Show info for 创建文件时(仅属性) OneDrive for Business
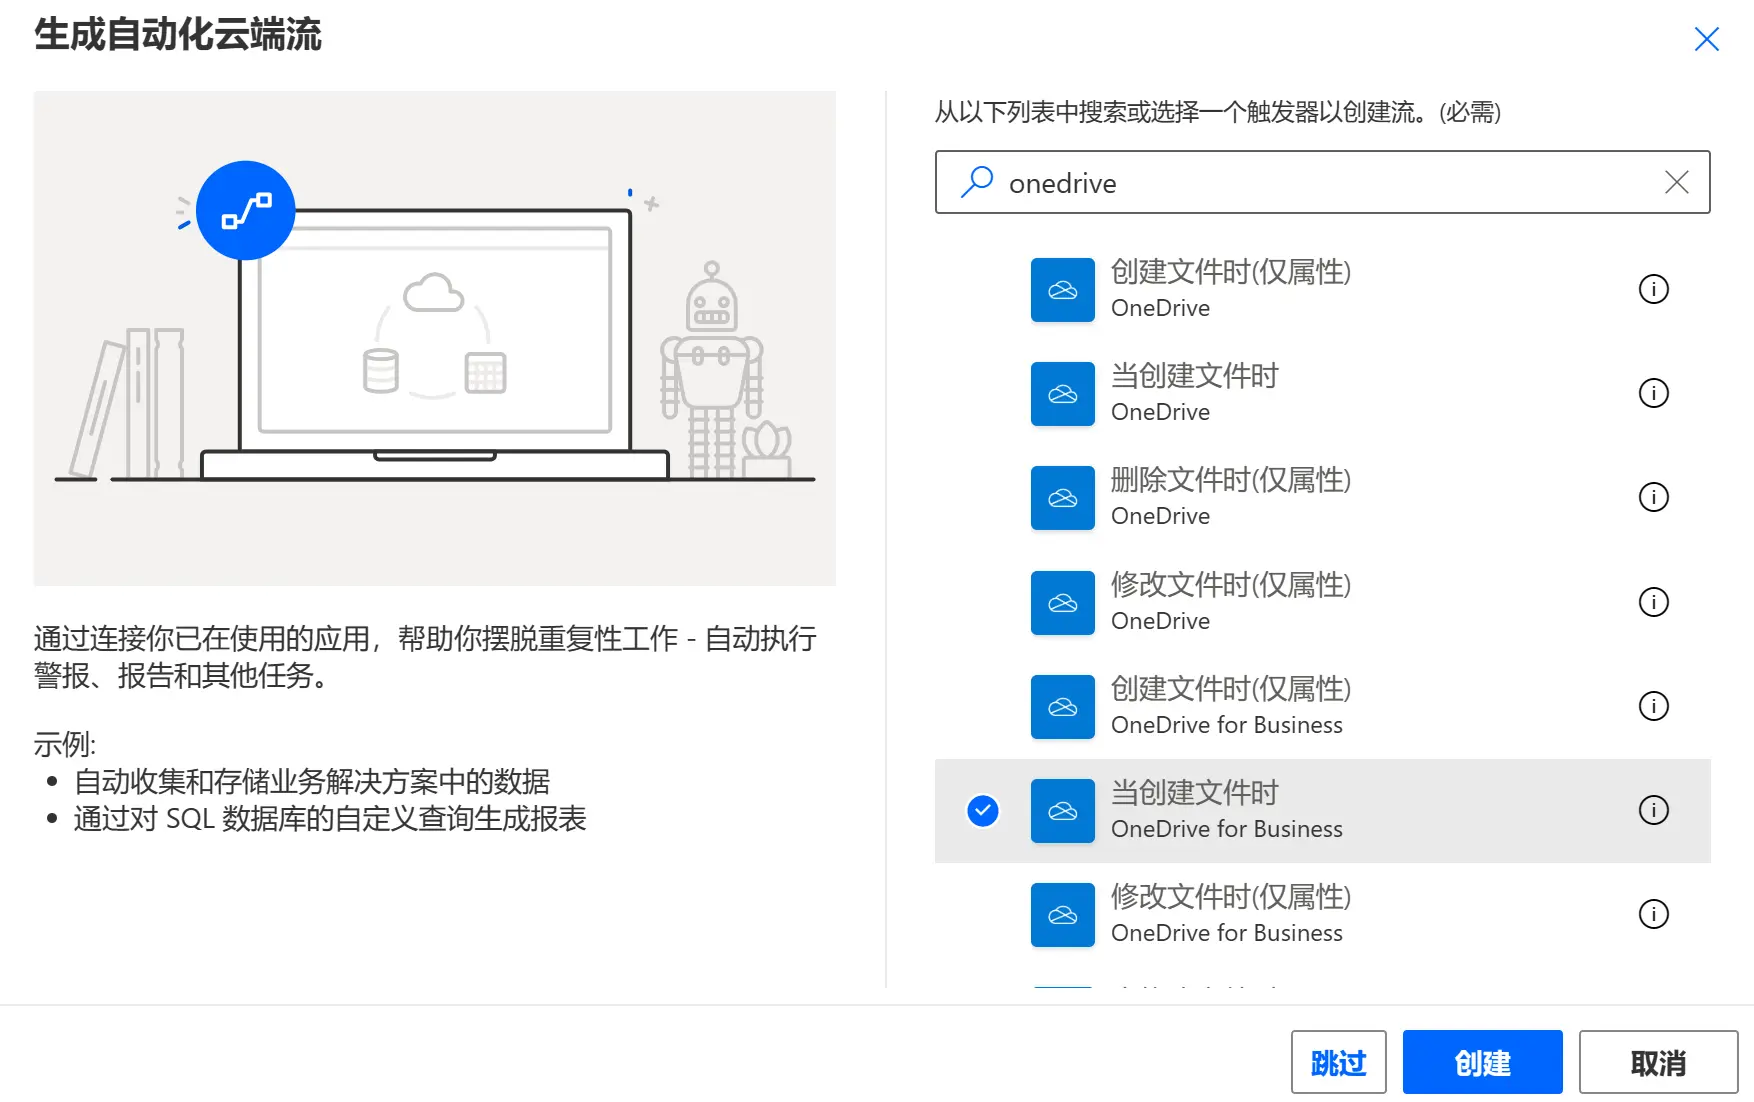Image resolution: width=1754 pixels, height=1102 pixels. [1654, 706]
